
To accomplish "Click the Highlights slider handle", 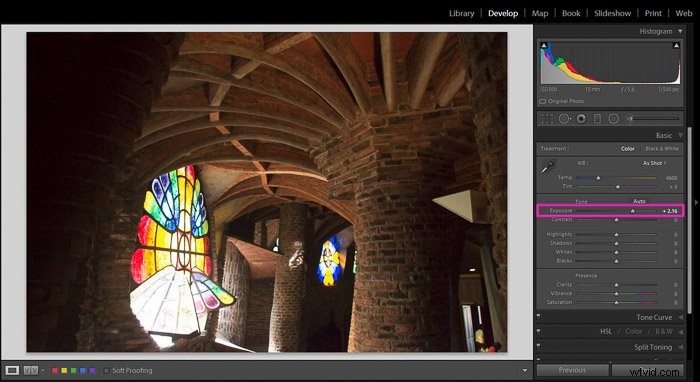I will 617,234.
